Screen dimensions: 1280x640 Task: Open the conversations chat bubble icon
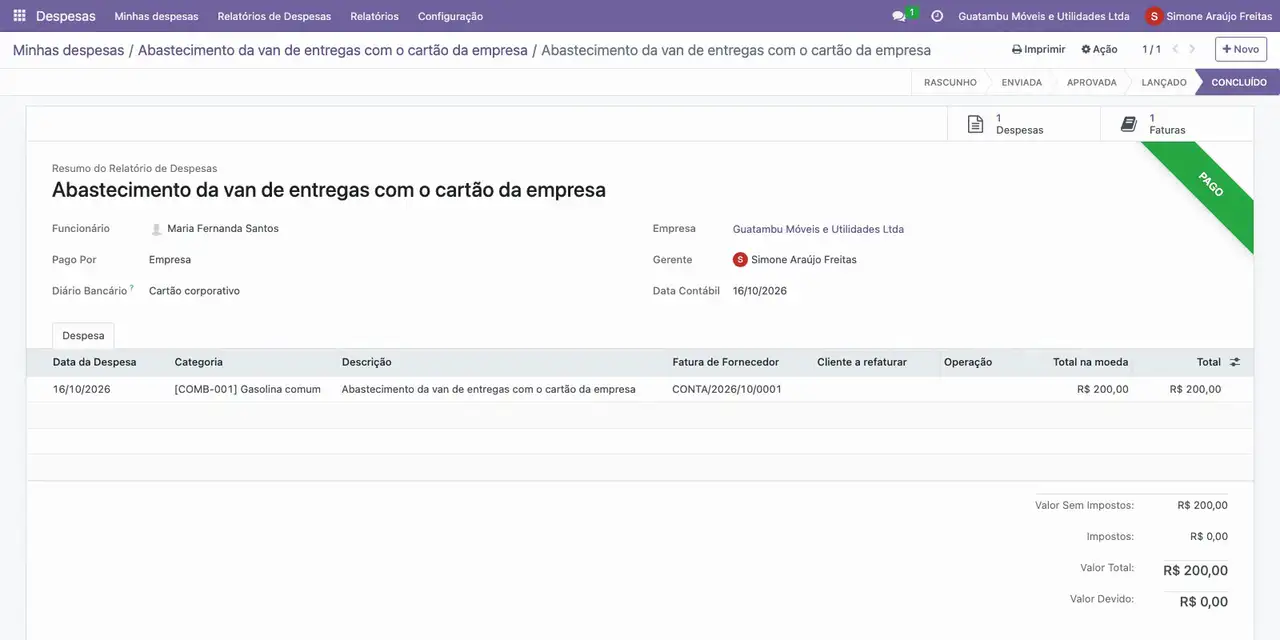click(x=899, y=16)
